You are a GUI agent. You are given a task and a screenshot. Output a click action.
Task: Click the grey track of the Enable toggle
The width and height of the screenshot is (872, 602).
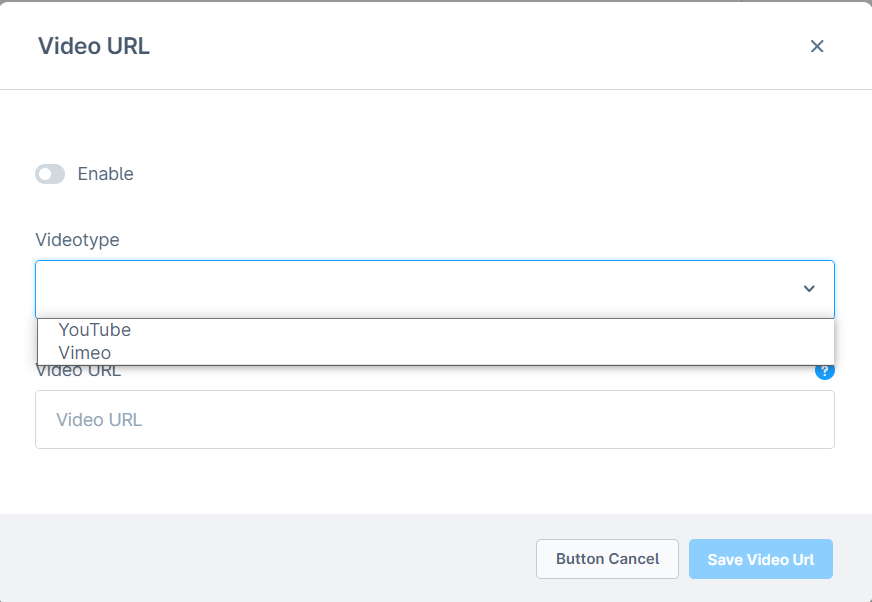tap(56, 174)
